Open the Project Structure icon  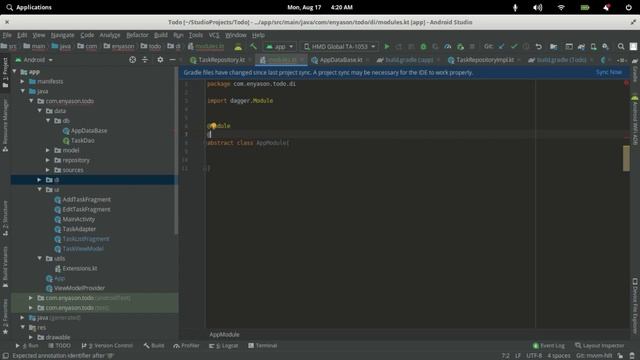[553, 47]
